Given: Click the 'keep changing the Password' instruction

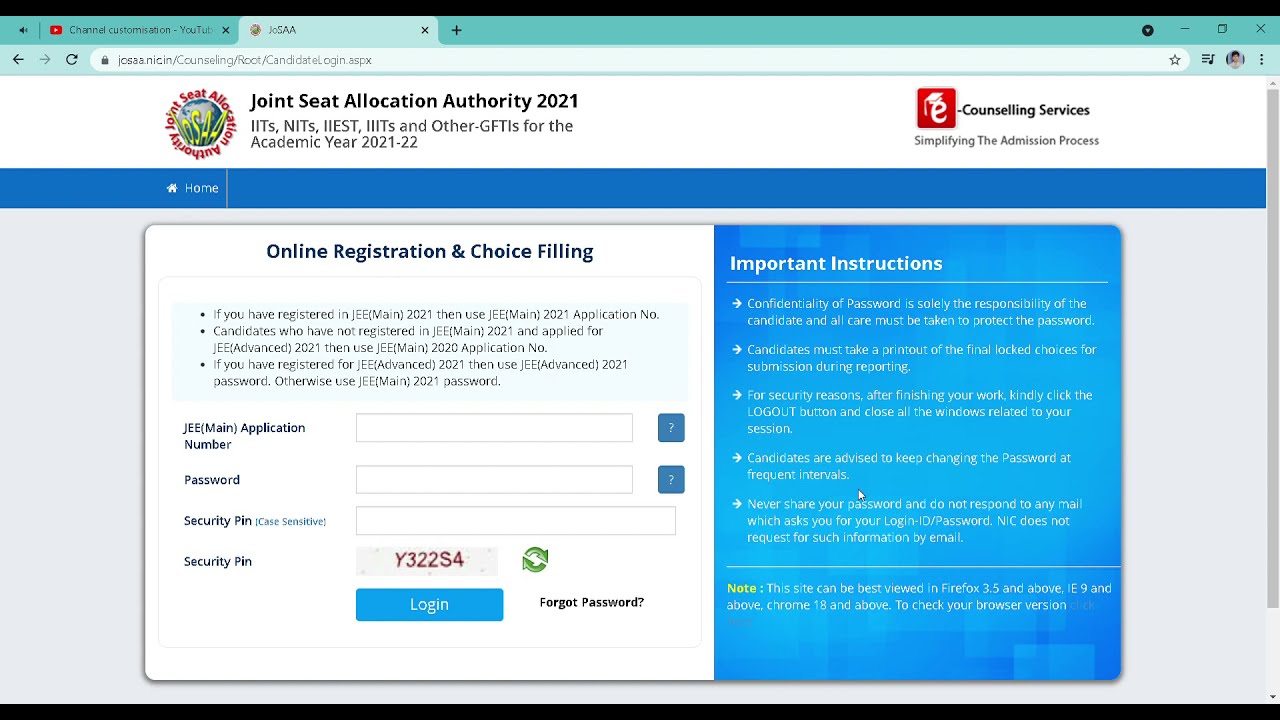Looking at the screenshot, I should [x=909, y=466].
